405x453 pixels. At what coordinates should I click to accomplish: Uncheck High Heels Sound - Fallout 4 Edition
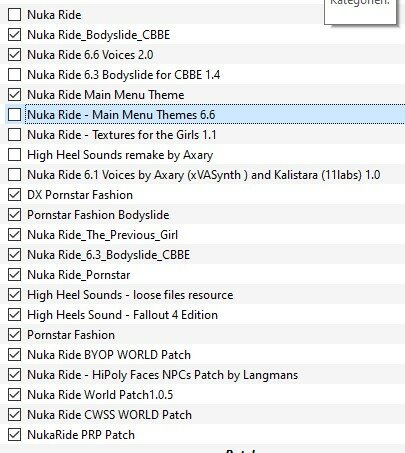pyautogui.click(x=14, y=315)
